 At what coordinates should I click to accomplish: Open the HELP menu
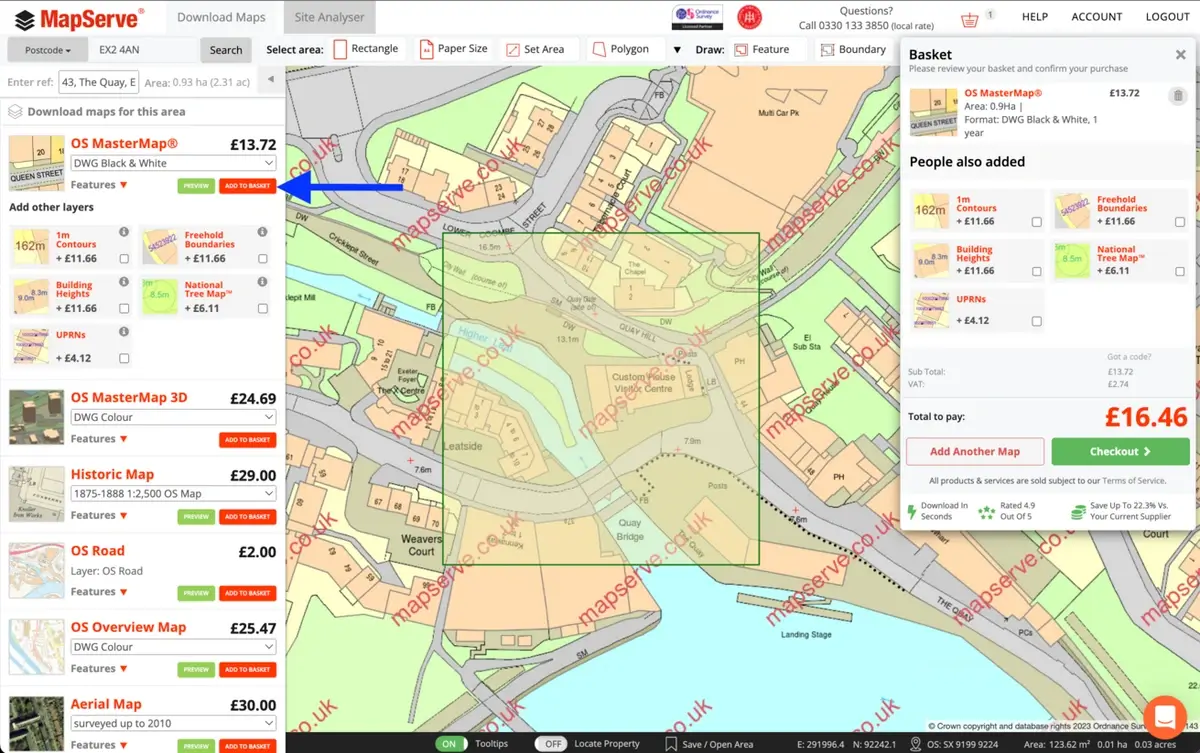click(x=1035, y=17)
